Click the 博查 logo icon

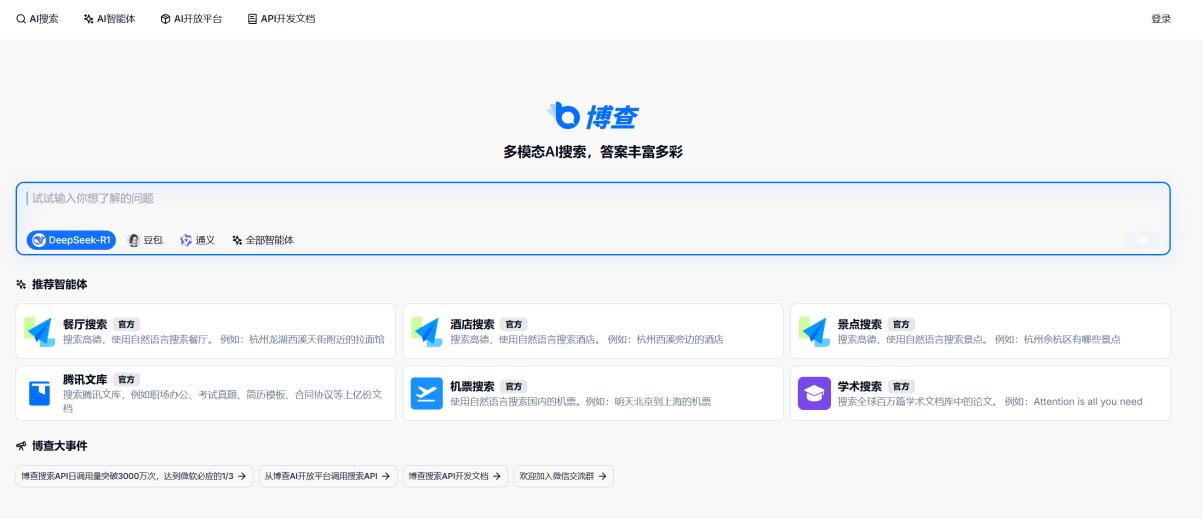coord(564,116)
